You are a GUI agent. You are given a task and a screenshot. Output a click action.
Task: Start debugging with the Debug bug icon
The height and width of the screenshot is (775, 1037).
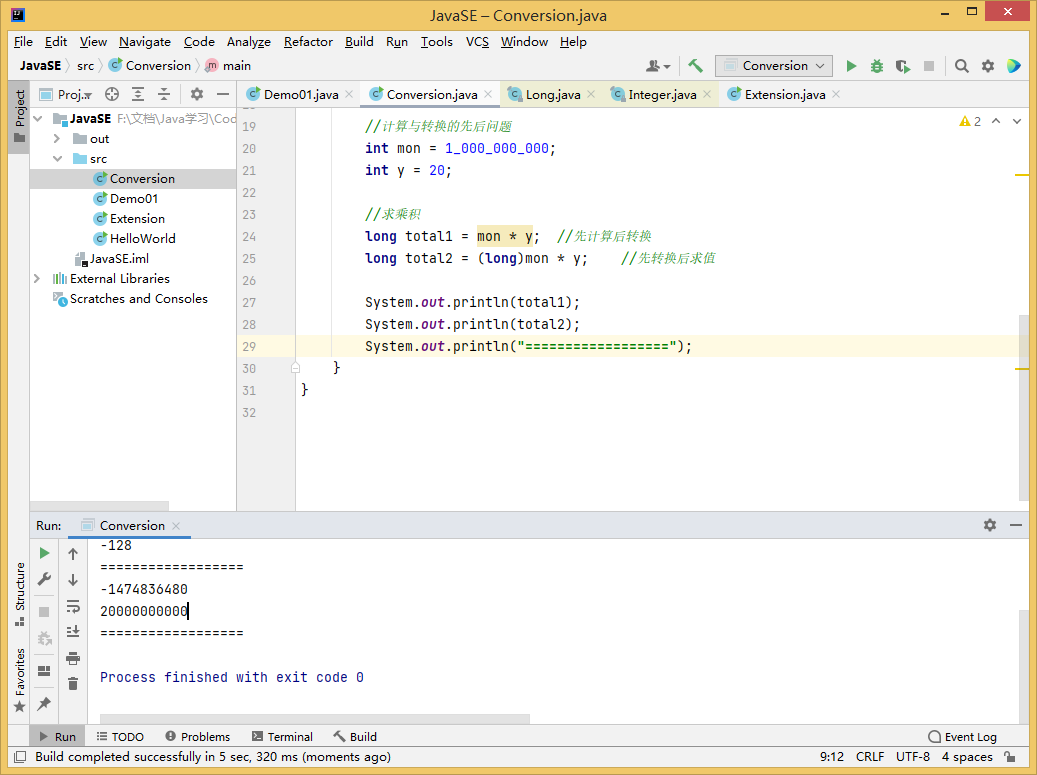pos(877,66)
